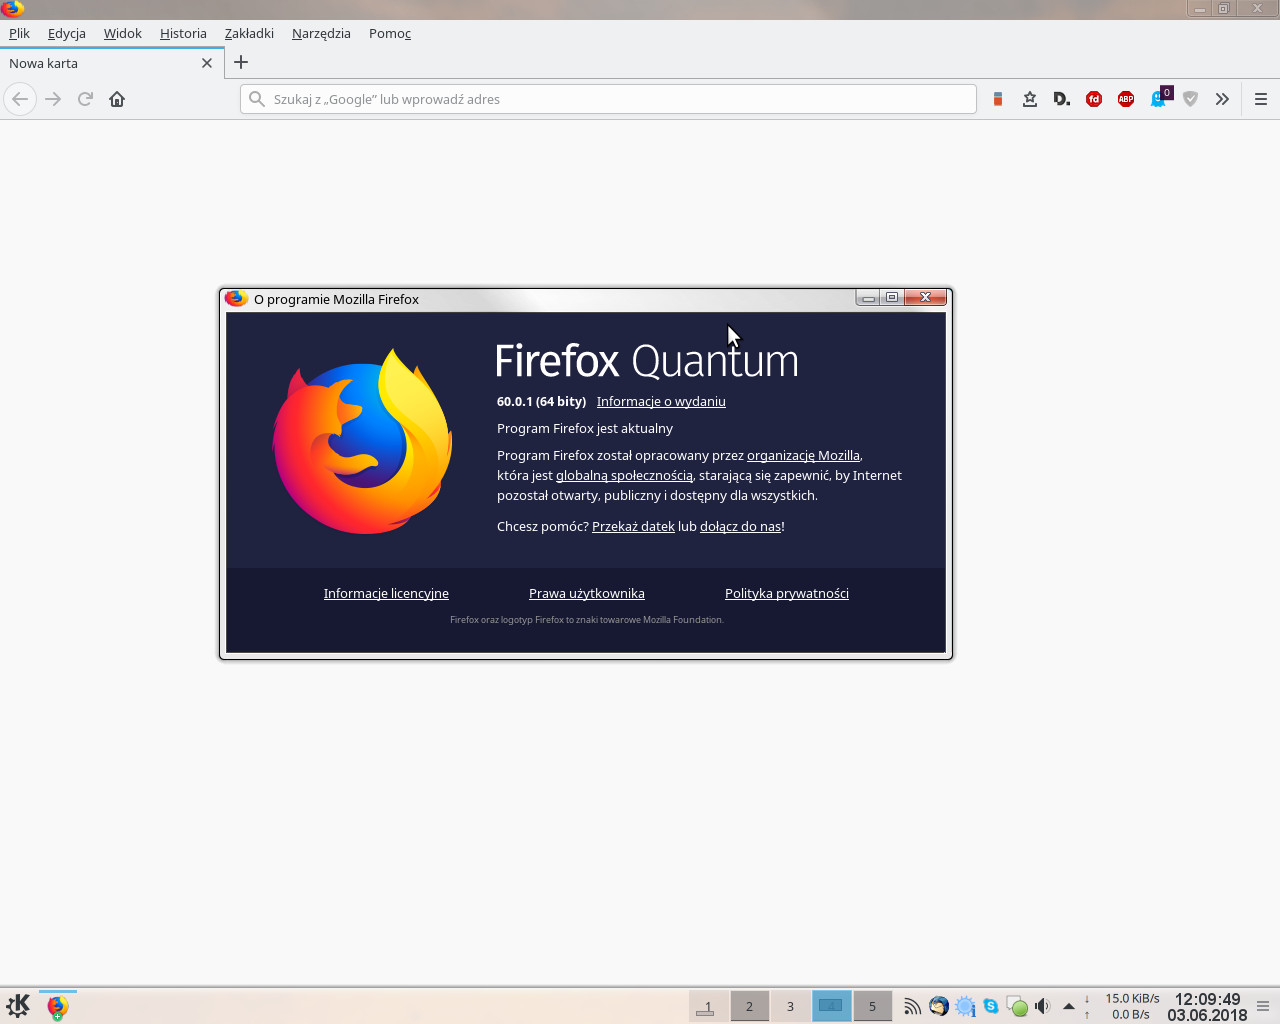The height and width of the screenshot is (1024, 1280).
Task: Go back using the back arrow button
Action: coord(20,99)
